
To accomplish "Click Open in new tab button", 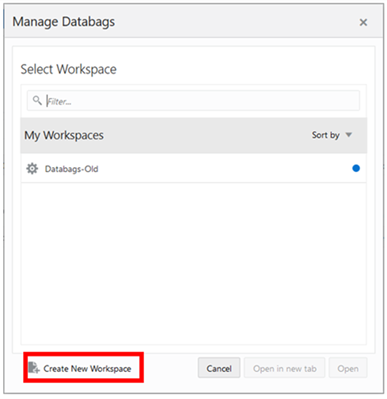I will 285,368.
